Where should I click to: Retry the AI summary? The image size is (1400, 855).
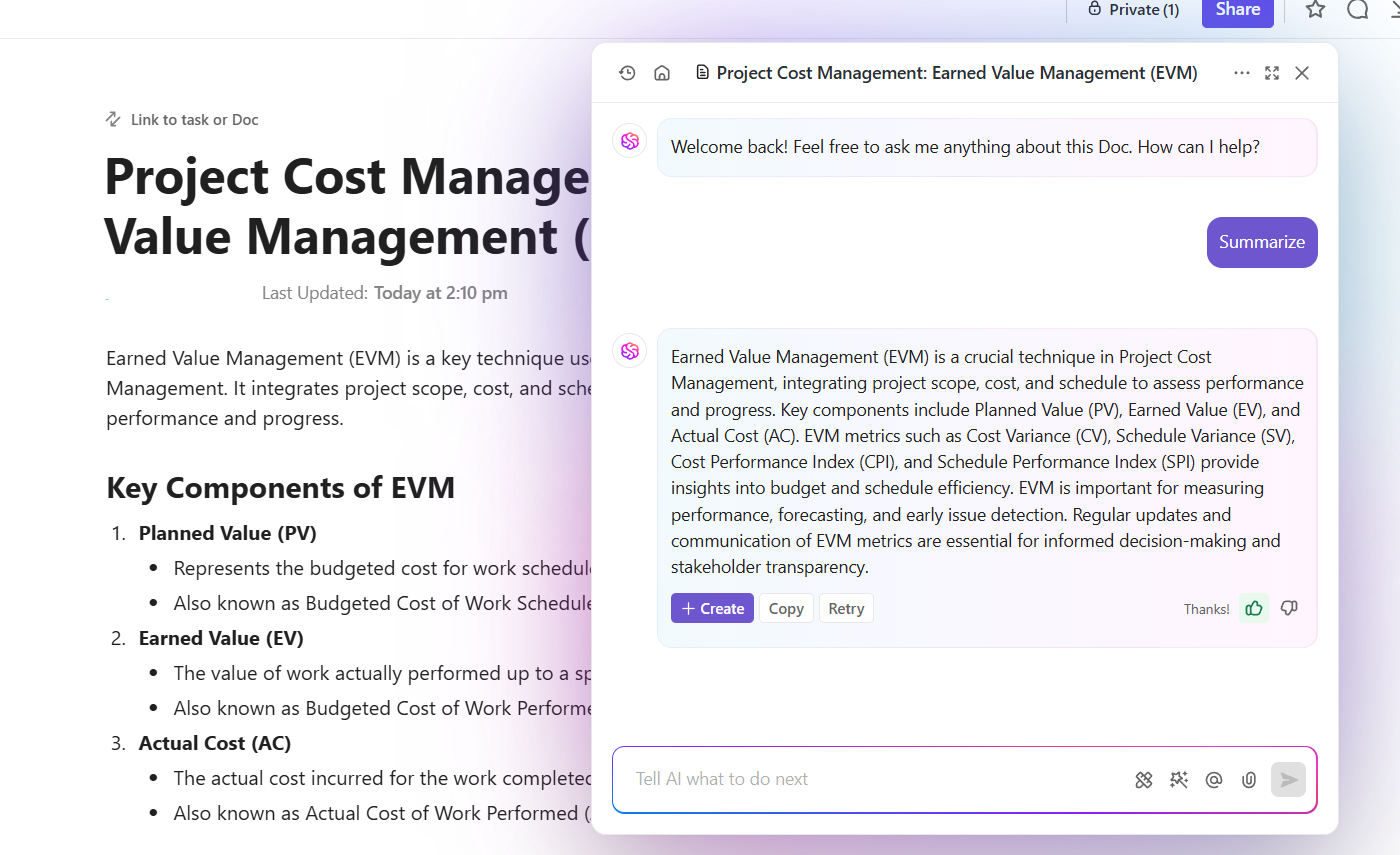pos(846,608)
